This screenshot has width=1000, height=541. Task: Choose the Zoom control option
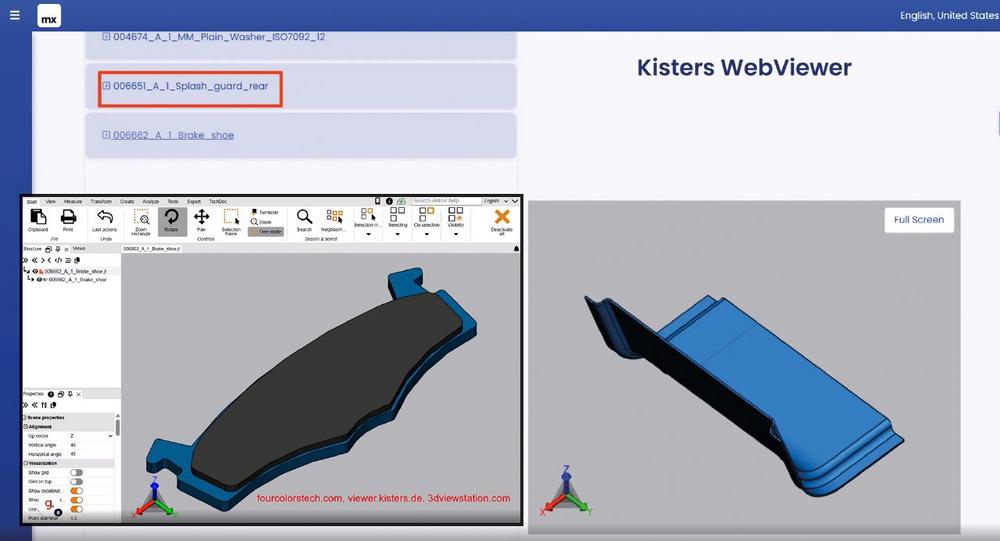pyautogui.click(x=261, y=221)
